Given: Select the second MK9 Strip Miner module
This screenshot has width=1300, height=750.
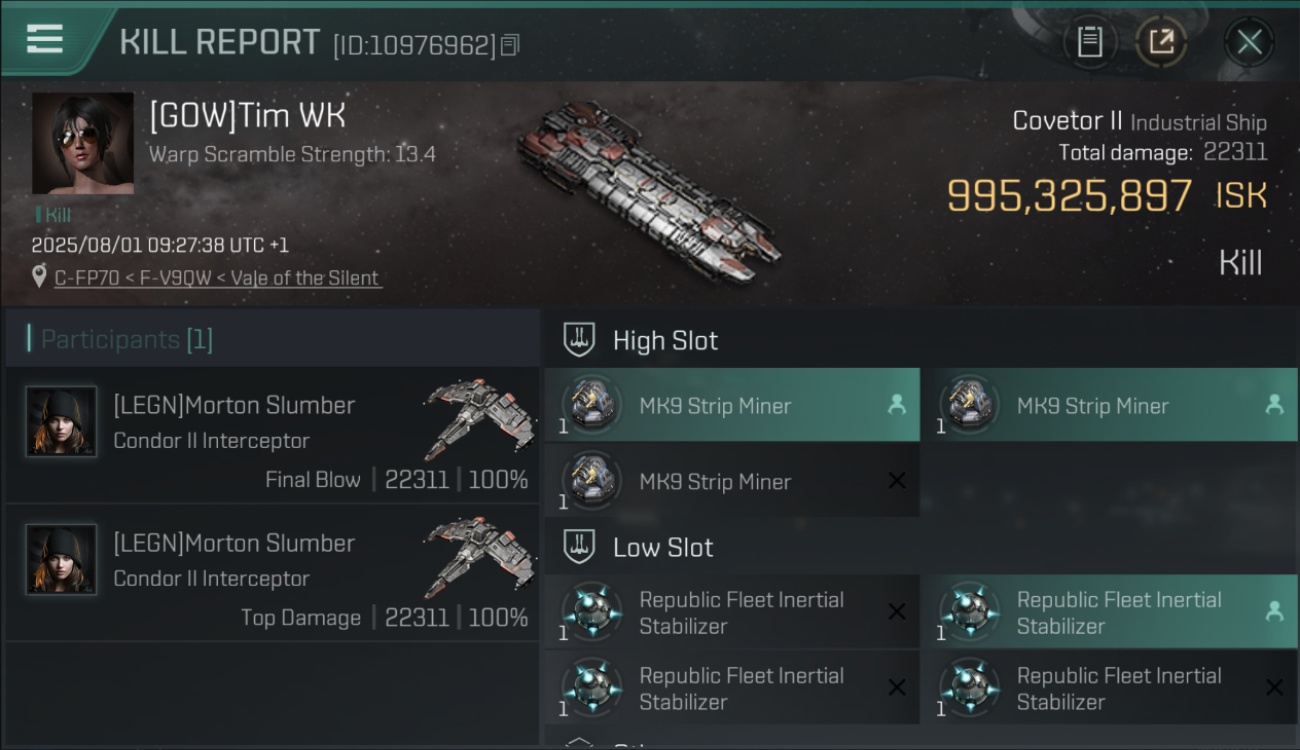Looking at the screenshot, I should point(1109,405).
